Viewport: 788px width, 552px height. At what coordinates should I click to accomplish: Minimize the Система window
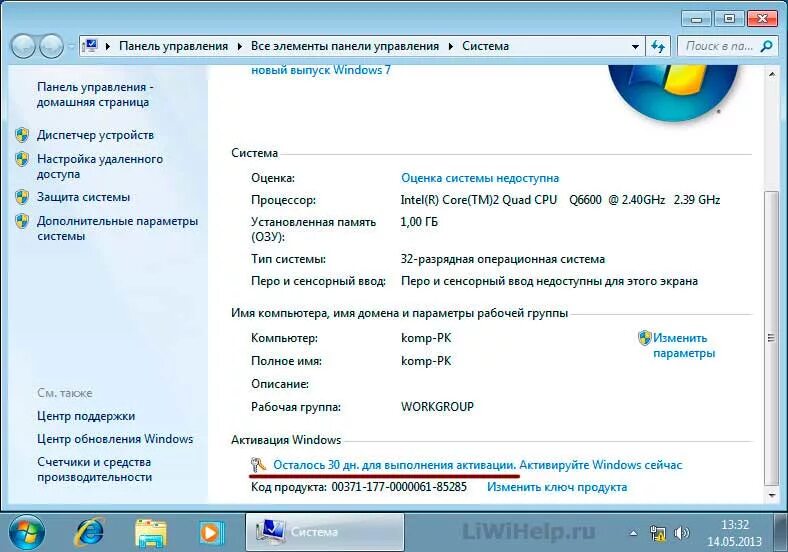pos(696,19)
